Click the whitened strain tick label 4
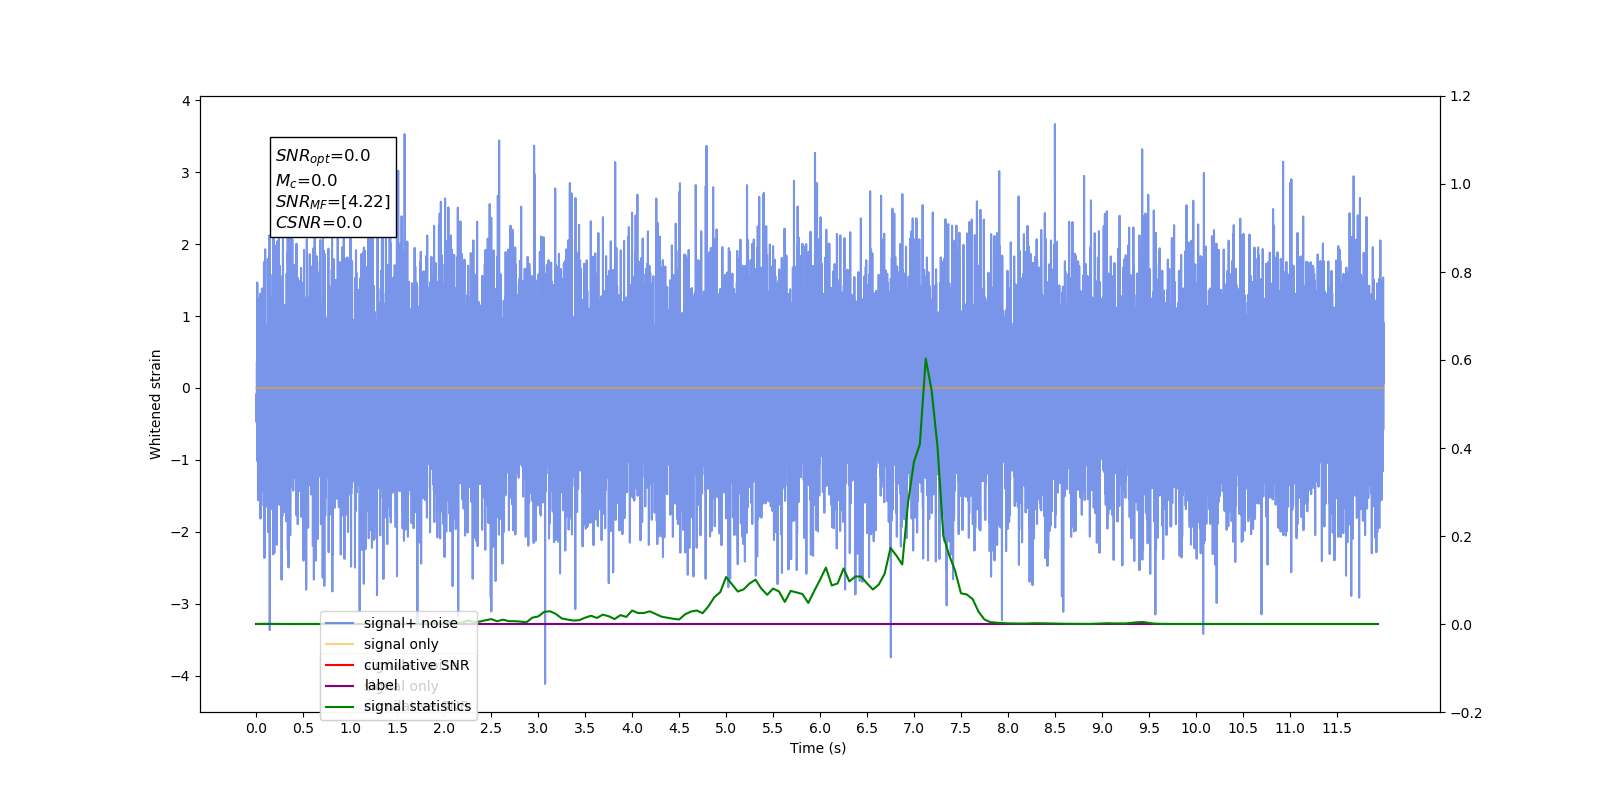The height and width of the screenshot is (800, 1600). (x=186, y=101)
